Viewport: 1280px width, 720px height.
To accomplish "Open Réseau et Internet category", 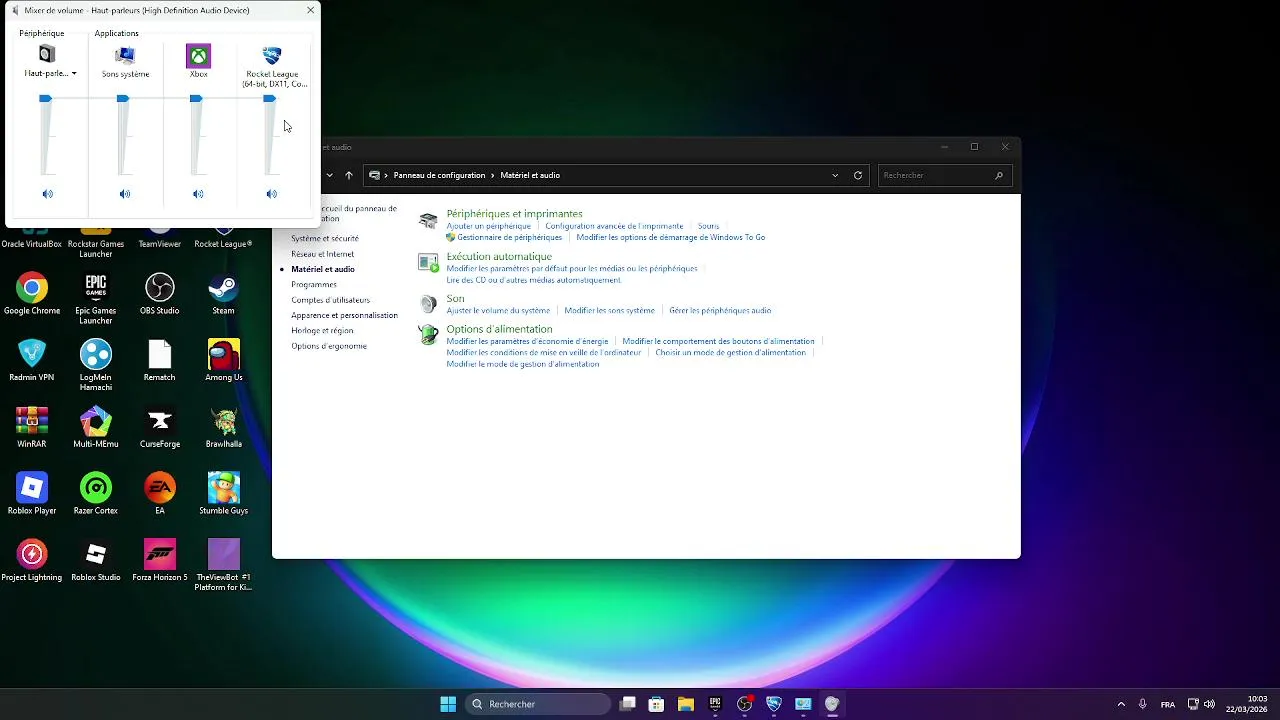I will coord(322,254).
